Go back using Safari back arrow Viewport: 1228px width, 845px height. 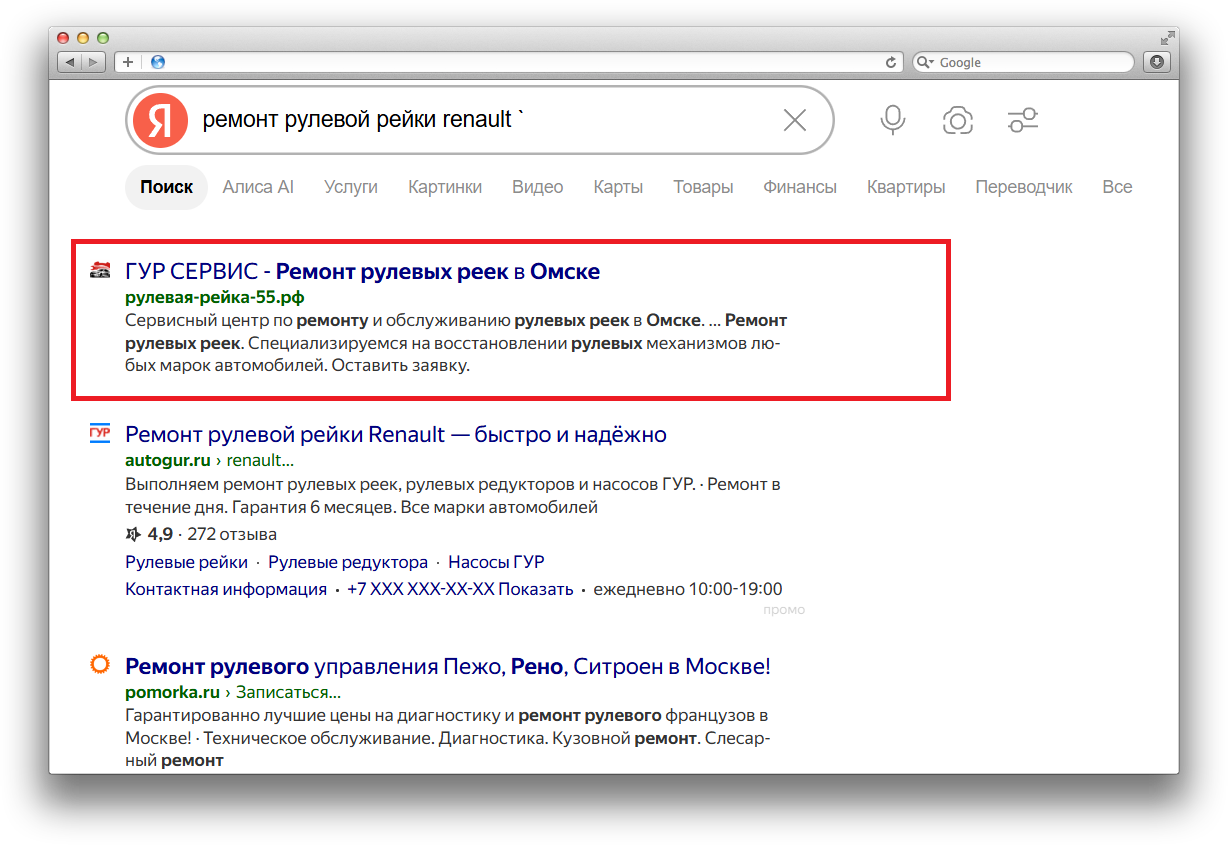click(70, 62)
